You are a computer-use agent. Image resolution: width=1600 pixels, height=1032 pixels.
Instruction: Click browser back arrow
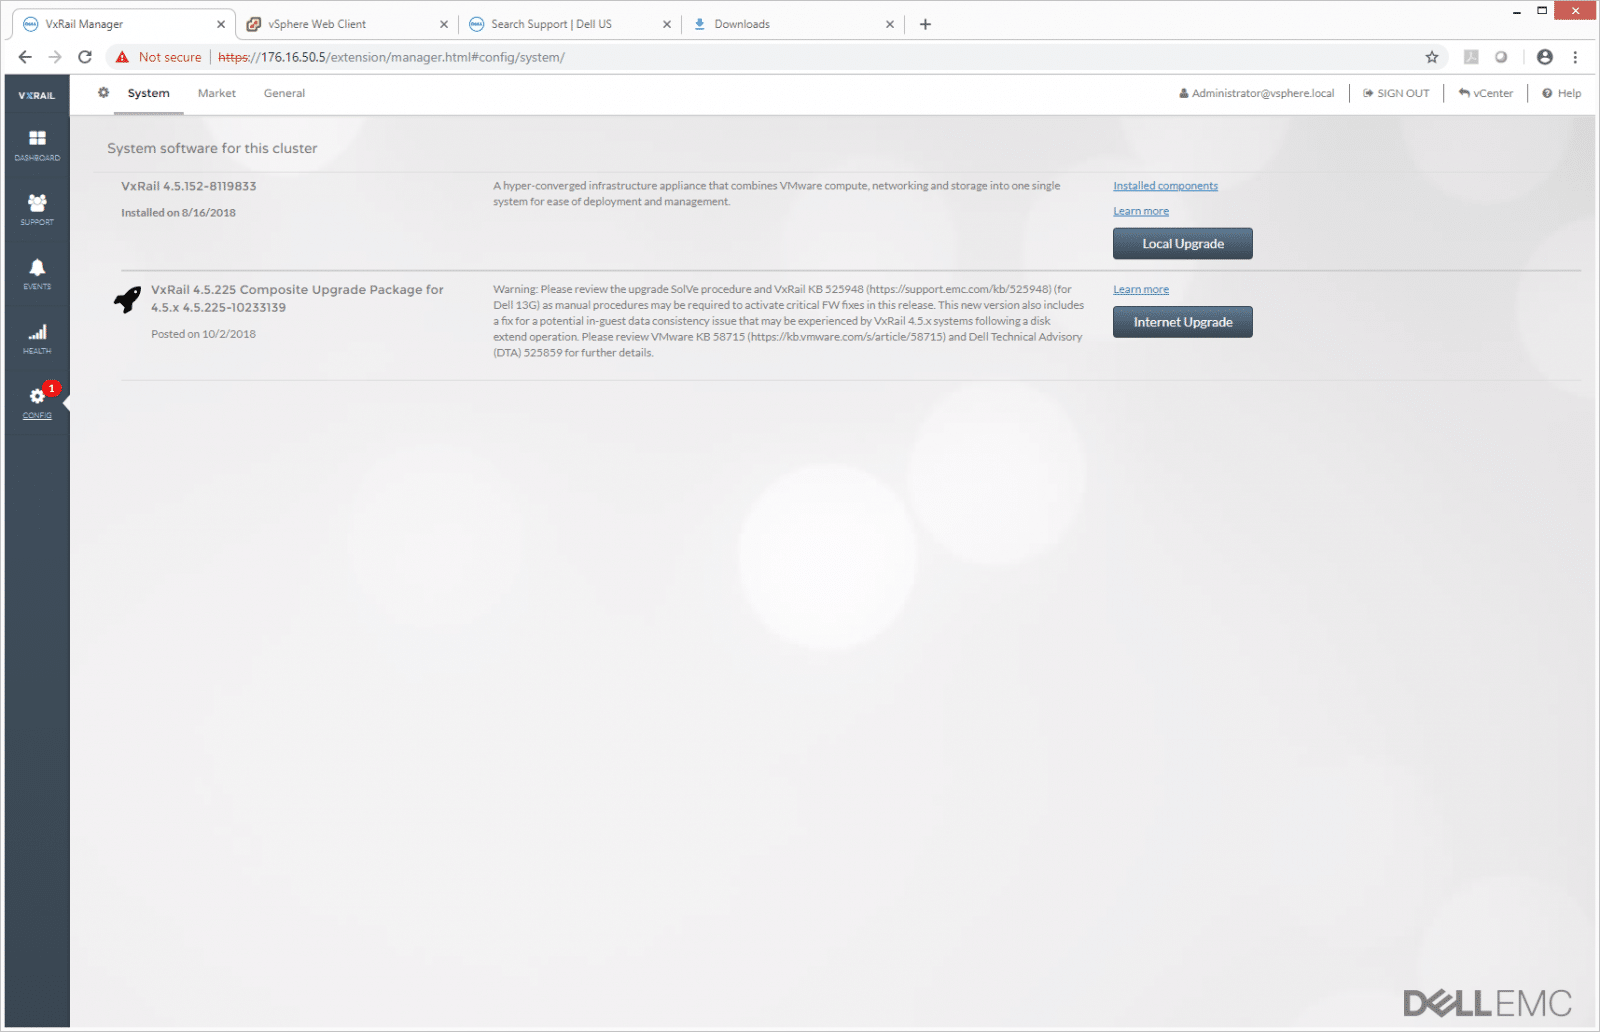[x=25, y=57]
